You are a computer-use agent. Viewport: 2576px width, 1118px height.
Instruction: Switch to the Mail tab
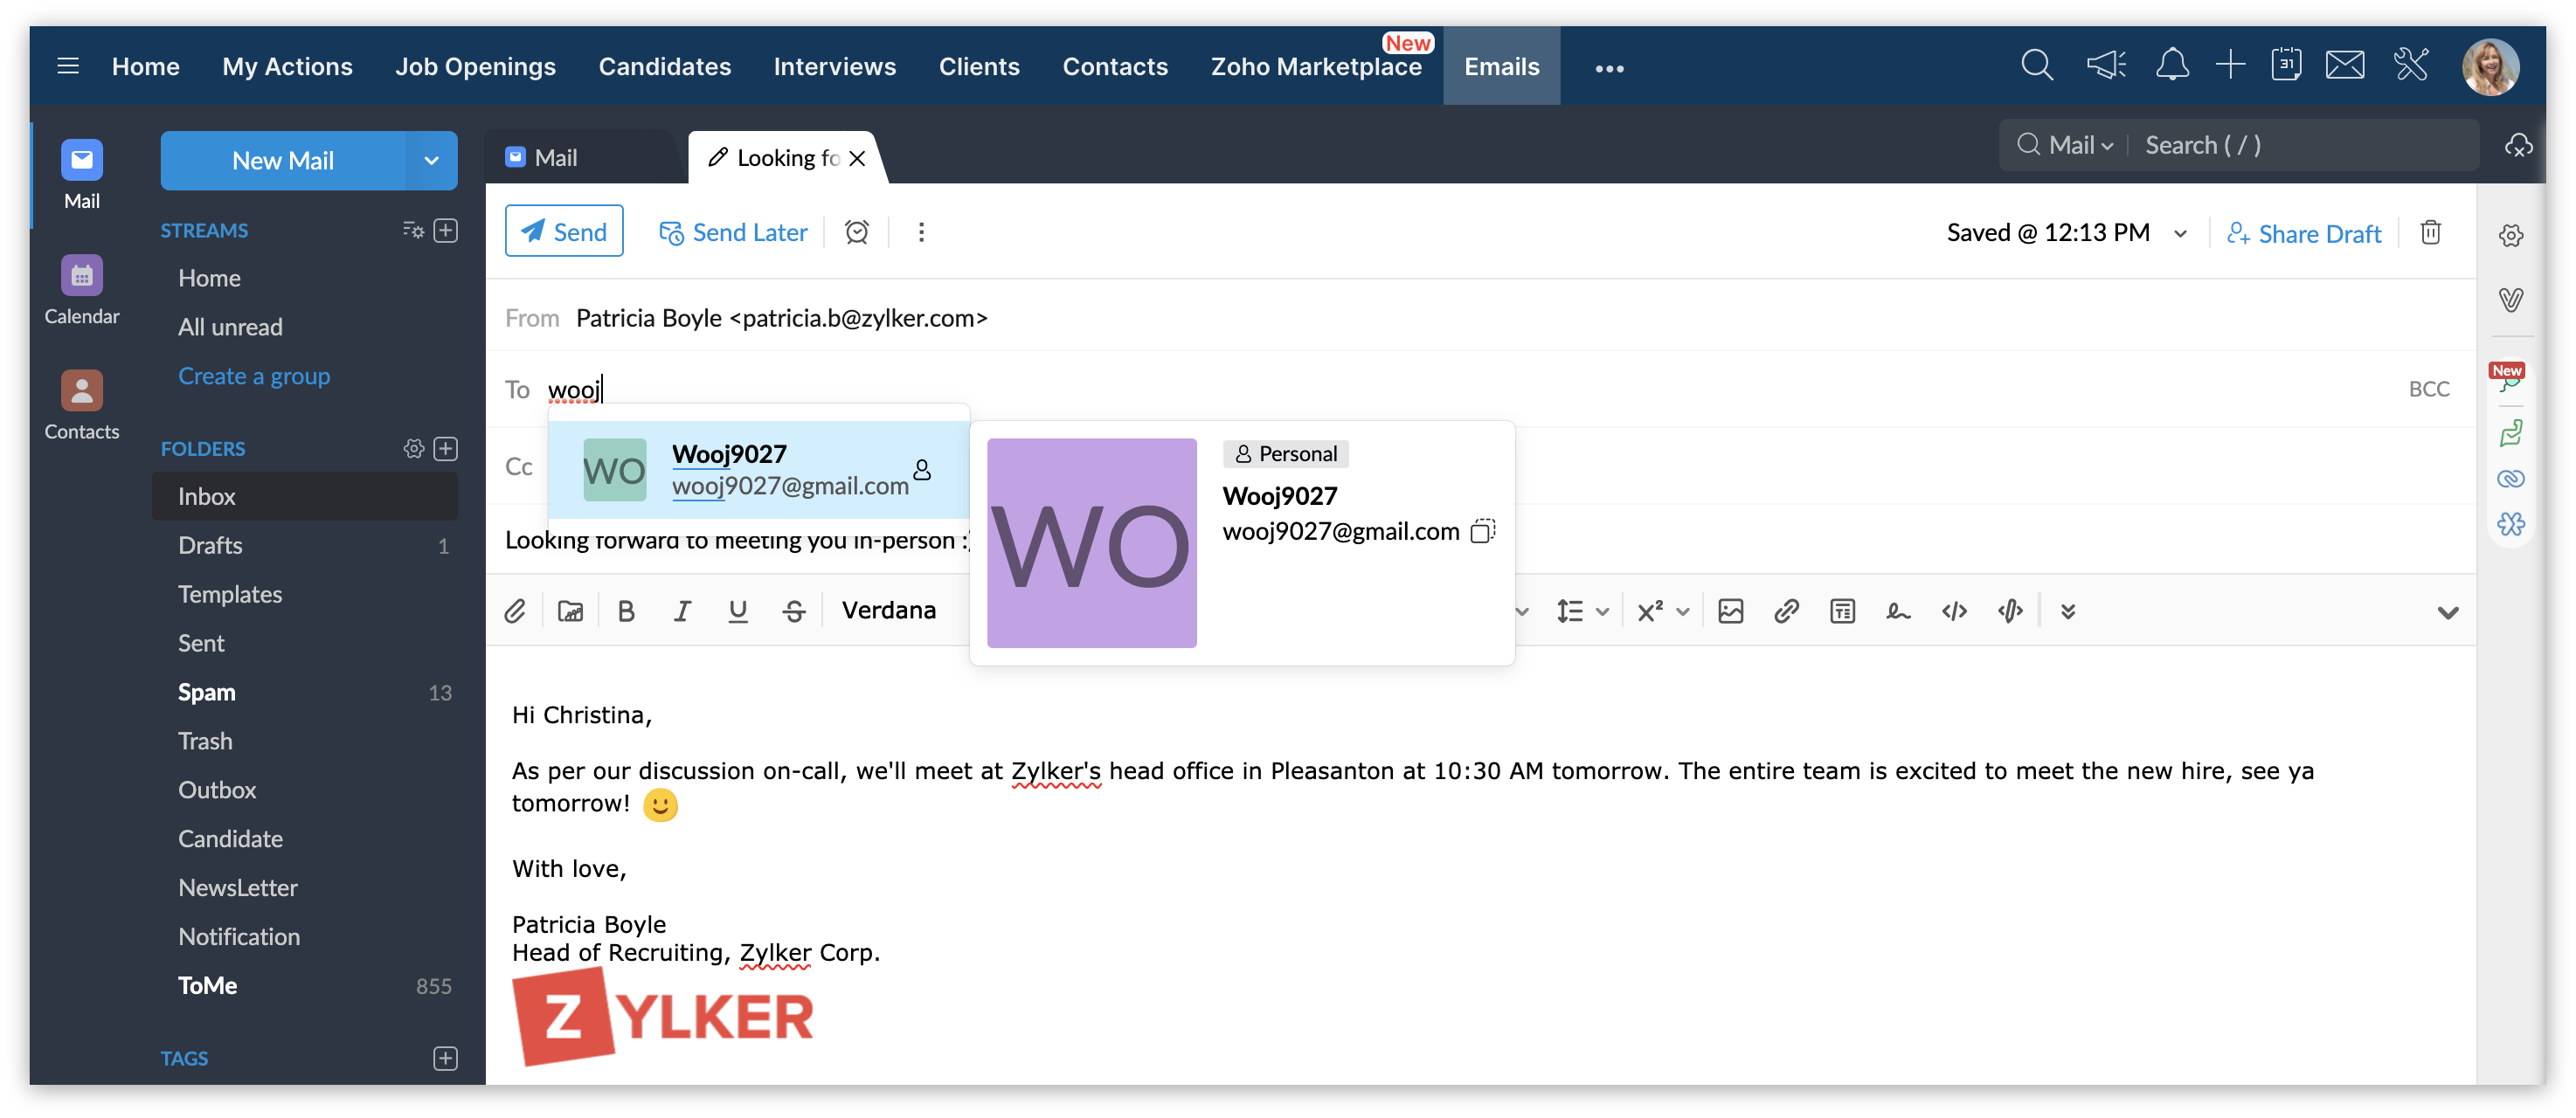point(556,158)
